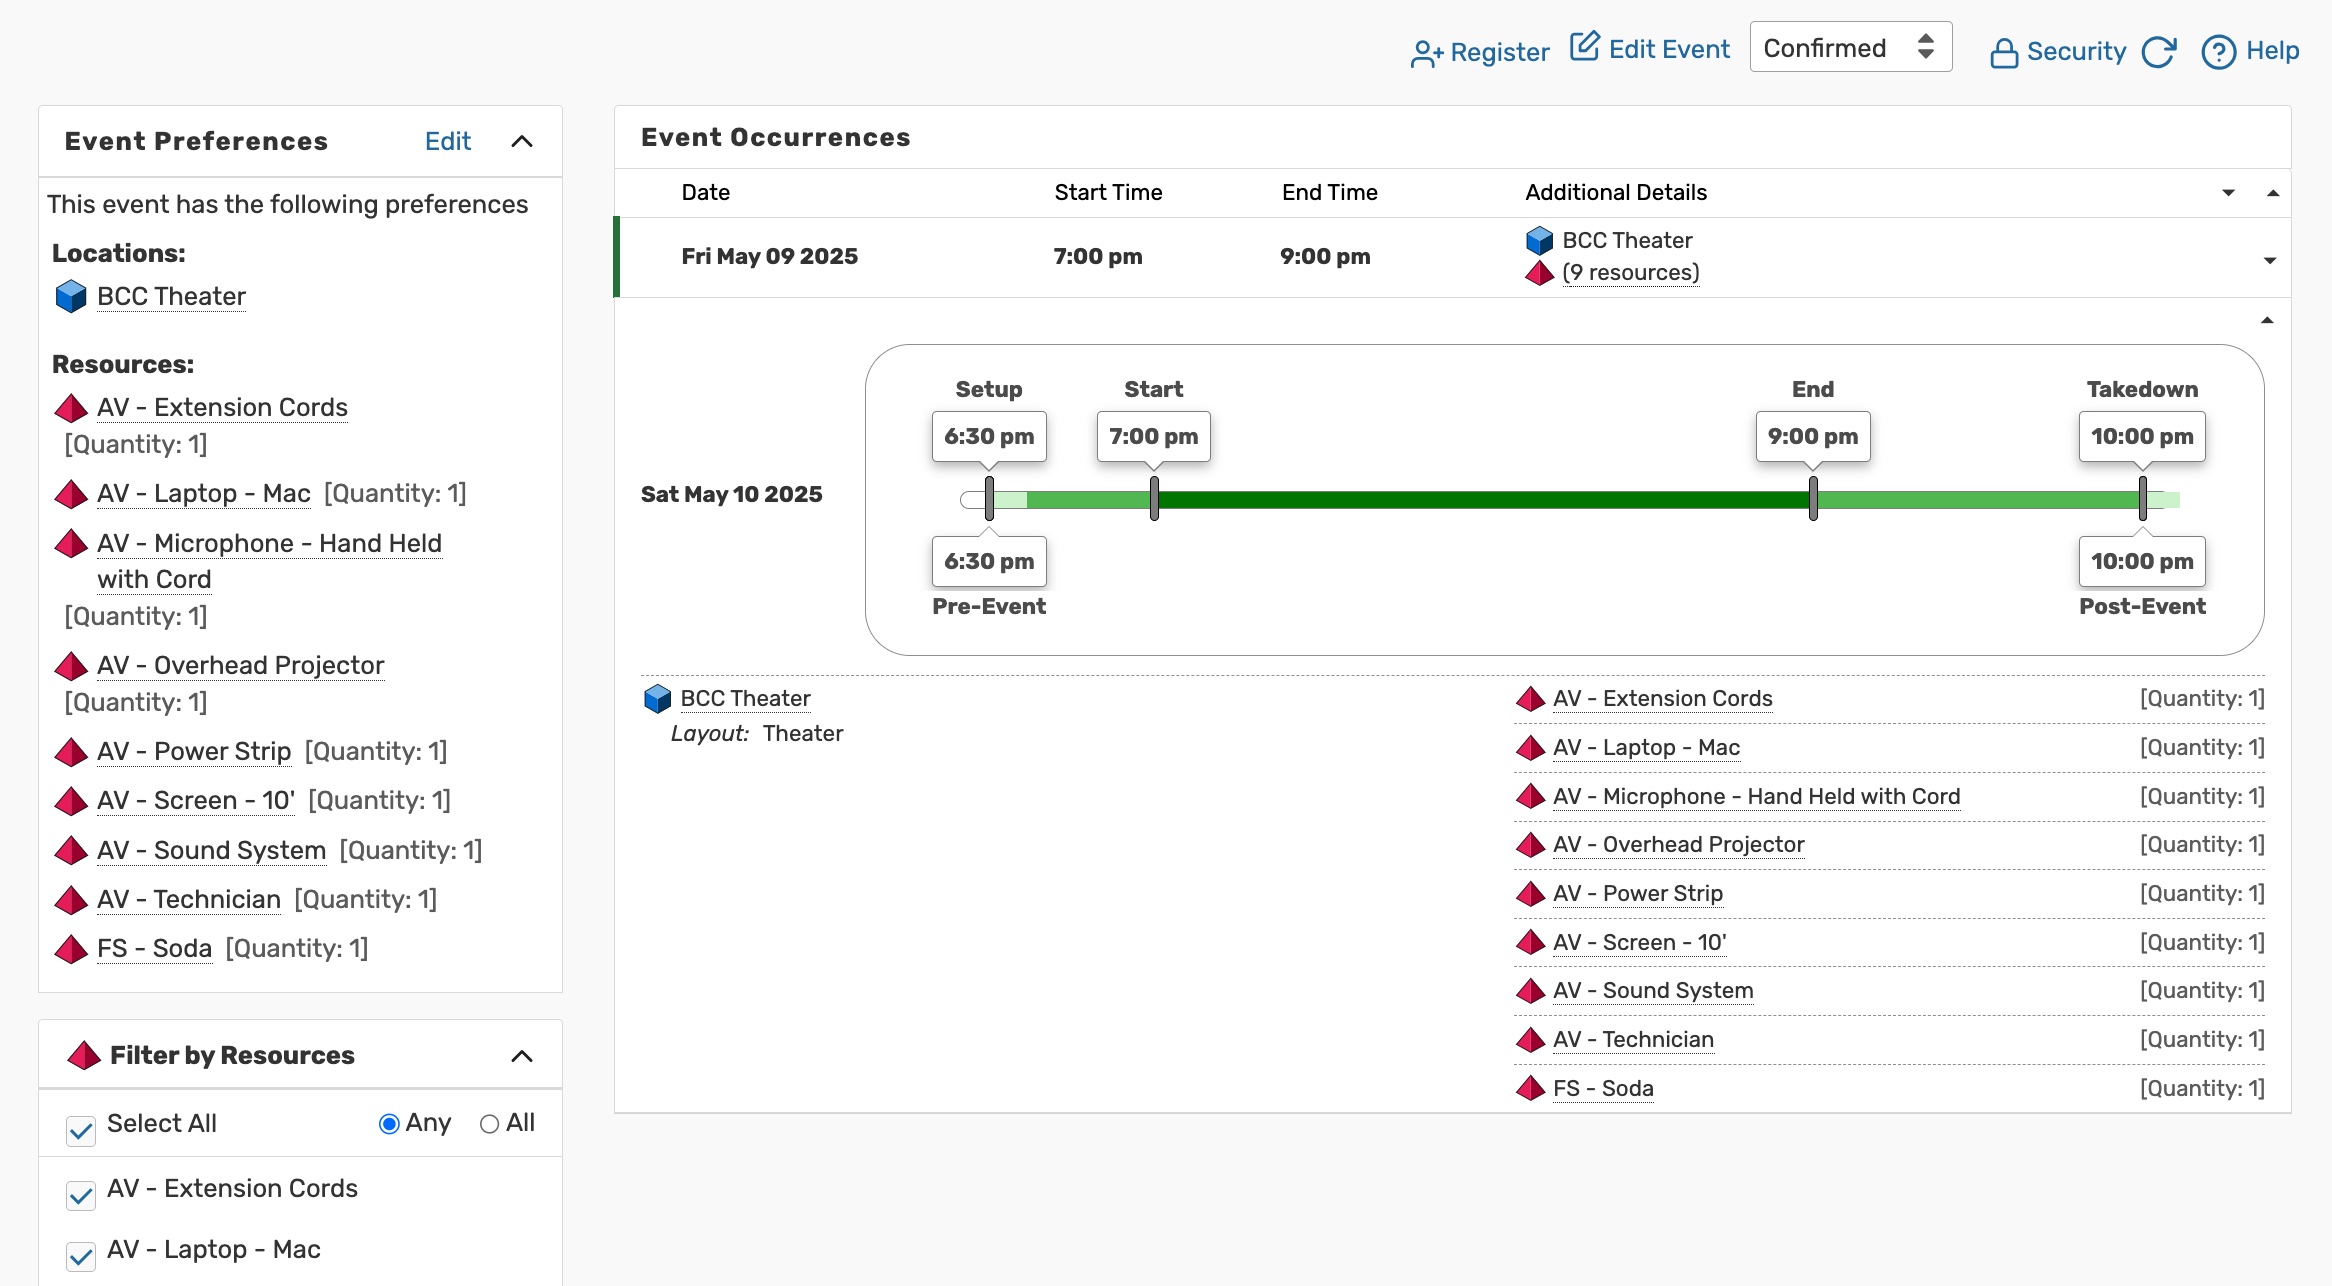The image size is (2332, 1286).
Task: Click red diamond icon in Filter by Resources
Action: (x=84, y=1056)
